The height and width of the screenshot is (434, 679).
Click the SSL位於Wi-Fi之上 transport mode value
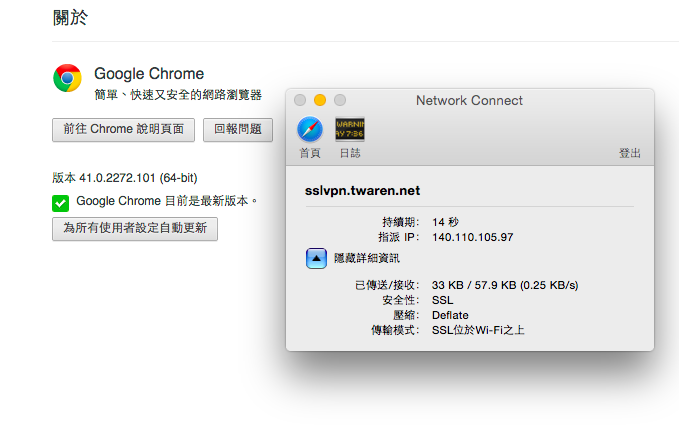(x=478, y=329)
